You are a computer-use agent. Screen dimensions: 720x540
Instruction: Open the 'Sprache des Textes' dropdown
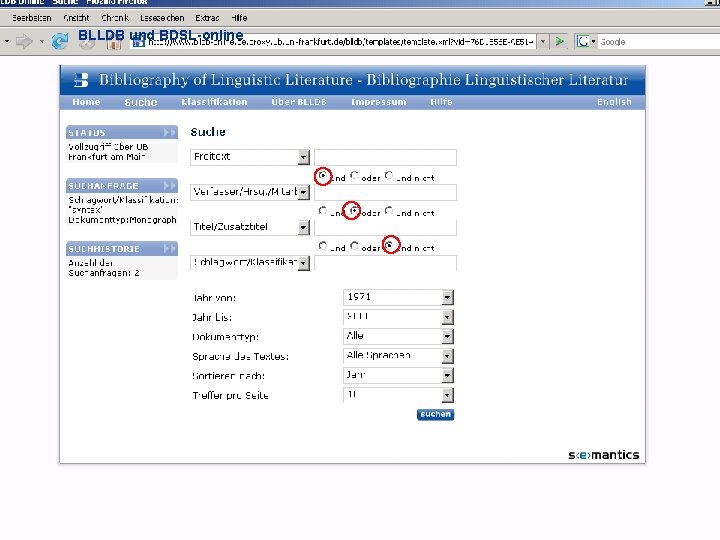(x=448, y=356)
